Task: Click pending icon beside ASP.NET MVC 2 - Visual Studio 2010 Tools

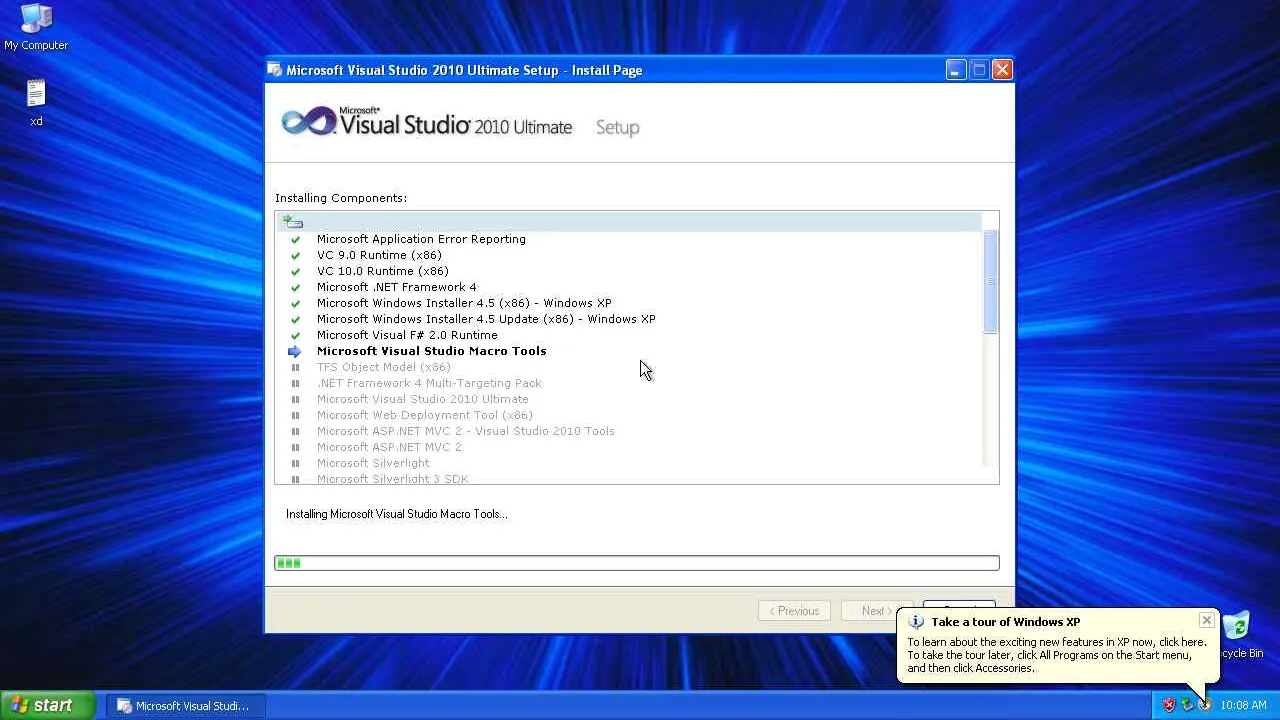Action: 295,431
